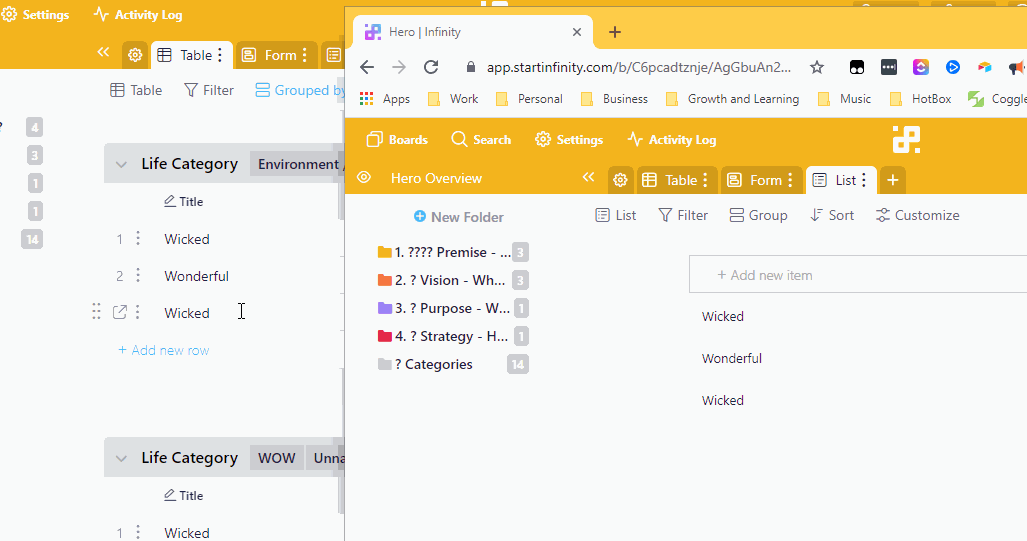1027x541 pixels.
Task: Open the Form tab options menu dots
Action: (790, 180)
